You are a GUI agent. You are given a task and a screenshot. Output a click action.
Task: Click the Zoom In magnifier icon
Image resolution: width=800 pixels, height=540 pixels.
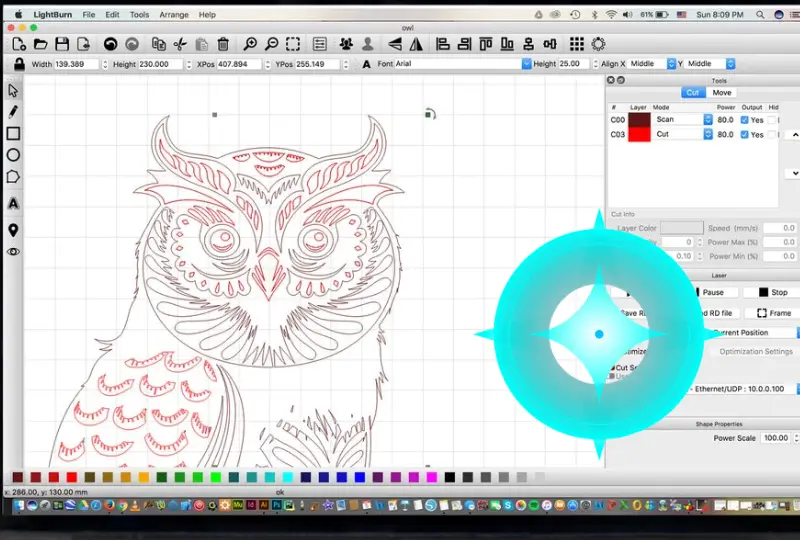[250, 44]
